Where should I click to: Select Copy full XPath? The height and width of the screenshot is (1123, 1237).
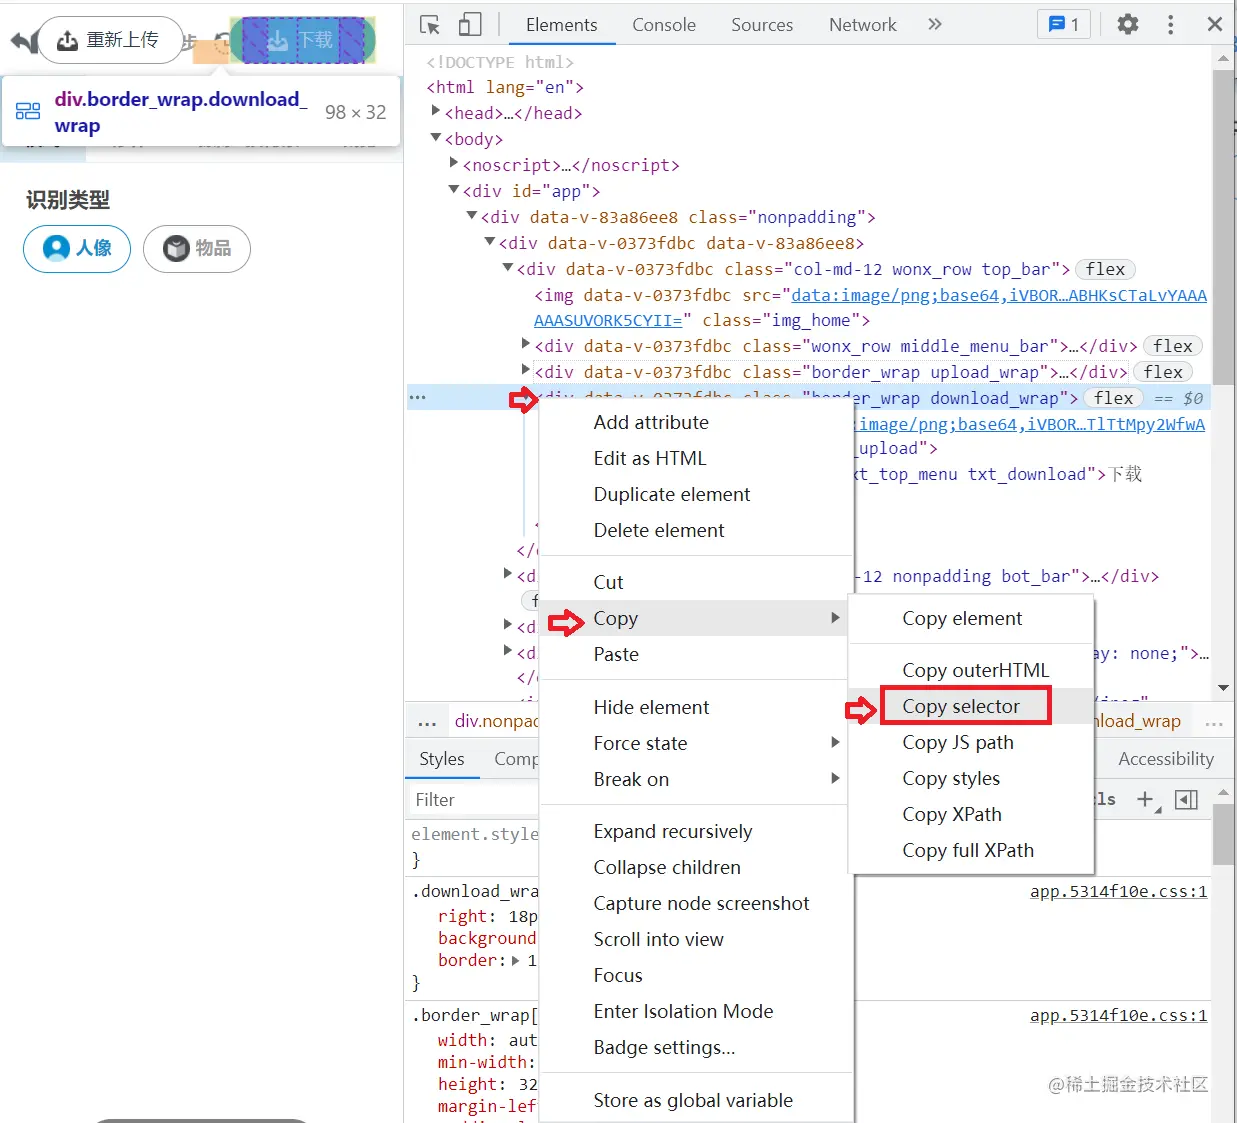970,850
